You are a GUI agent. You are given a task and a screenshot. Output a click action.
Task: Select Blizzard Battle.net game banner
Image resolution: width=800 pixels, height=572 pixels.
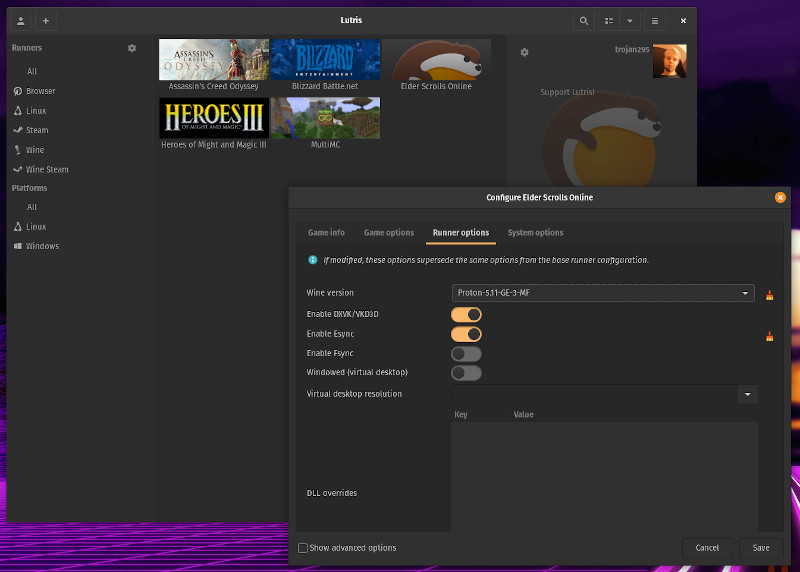[x=325, y=60]
